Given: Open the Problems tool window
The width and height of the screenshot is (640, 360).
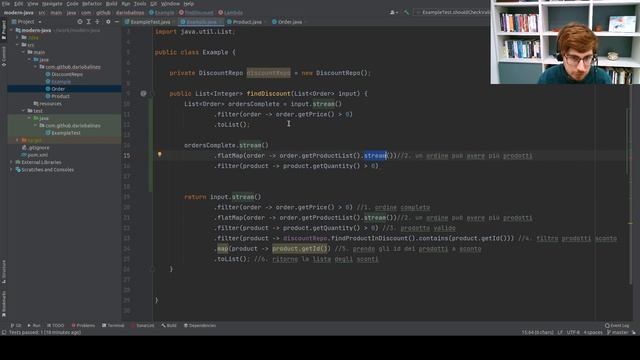Looking at the screenshot, I should pos(83,325).
